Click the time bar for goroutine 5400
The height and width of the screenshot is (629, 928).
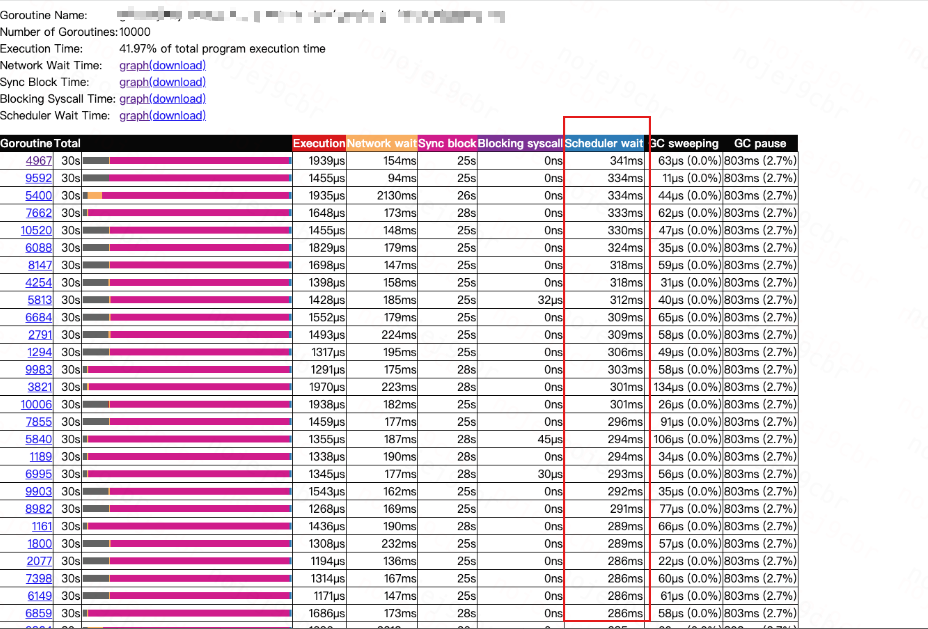tap(187, 195)
